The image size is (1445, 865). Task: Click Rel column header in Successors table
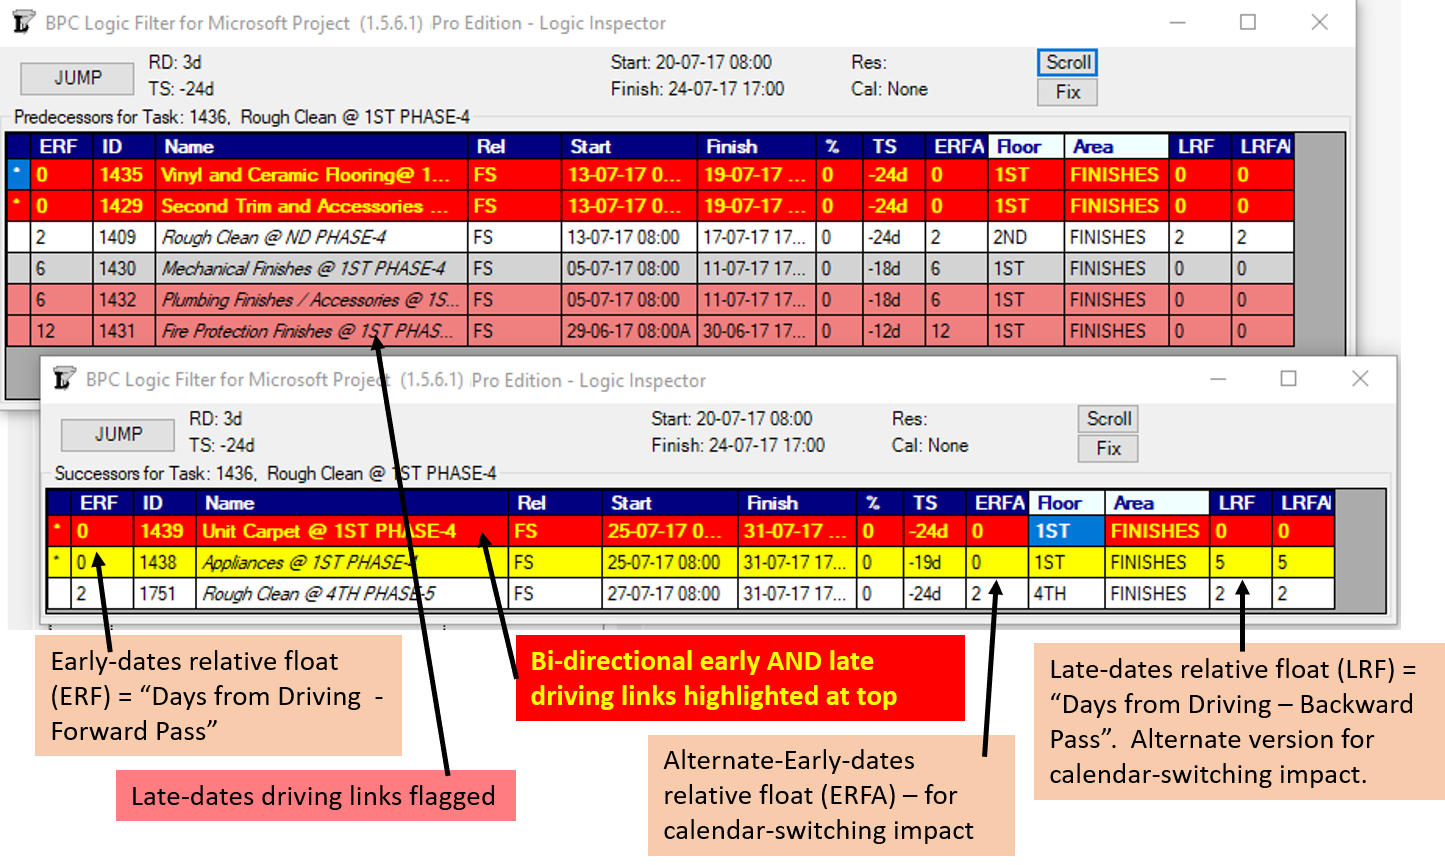click(x=555, y=503)
